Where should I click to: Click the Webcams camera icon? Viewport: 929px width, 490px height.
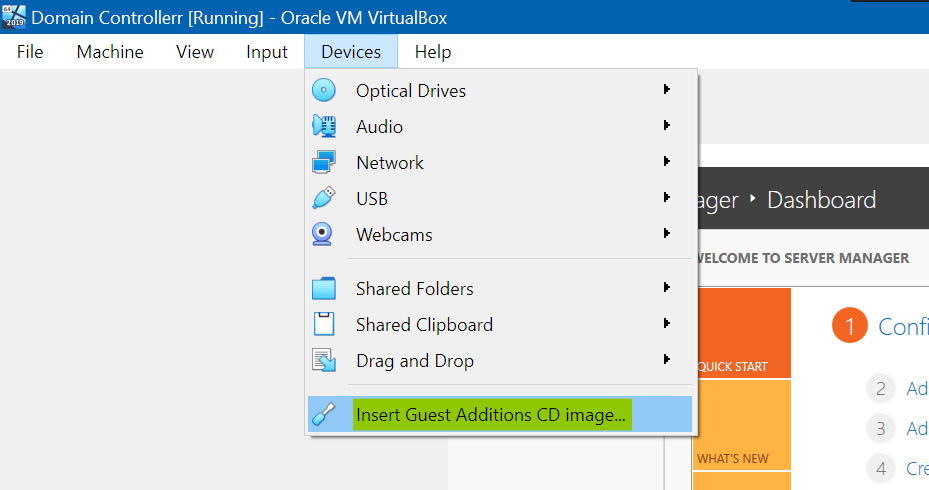pos(322,234)
